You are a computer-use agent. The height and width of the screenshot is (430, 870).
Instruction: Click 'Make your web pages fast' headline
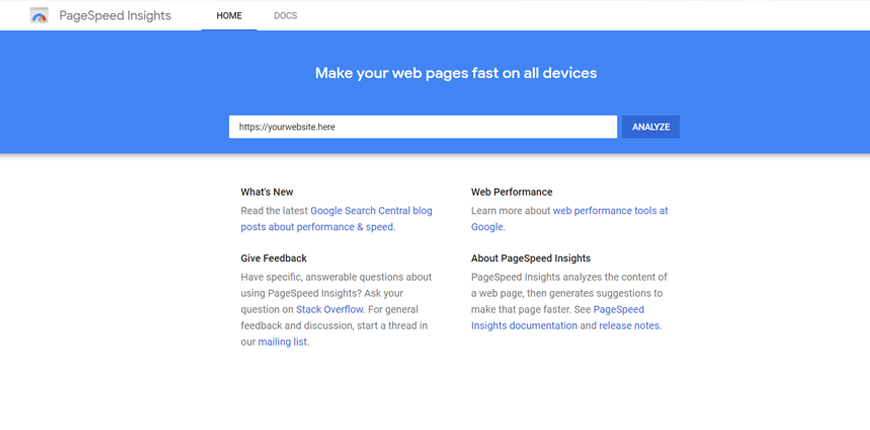click(456, 73)
